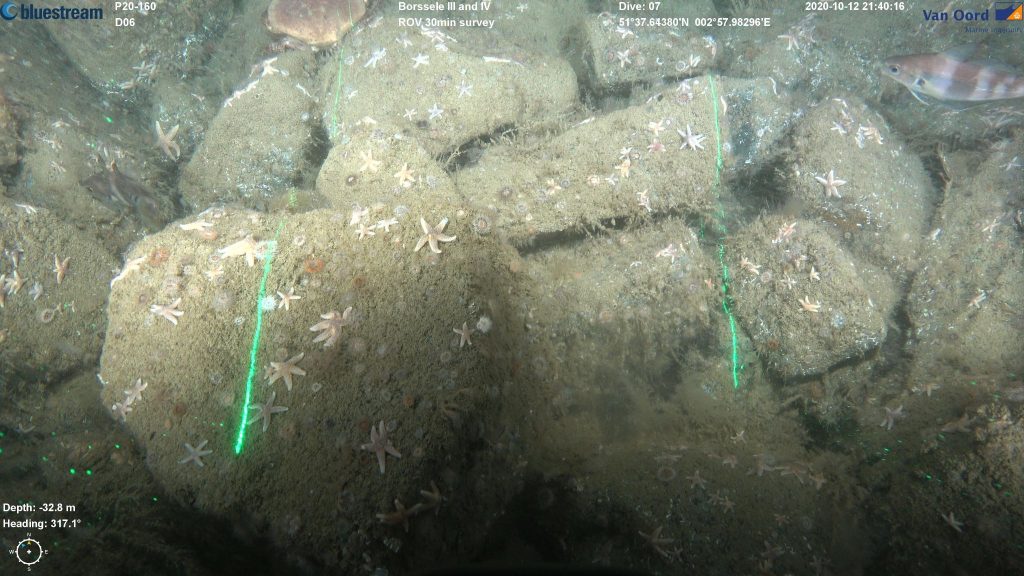This screenshot has width=1024, height=576.
Task: Click the left green laser line
Action: click(x=255, y=340)
